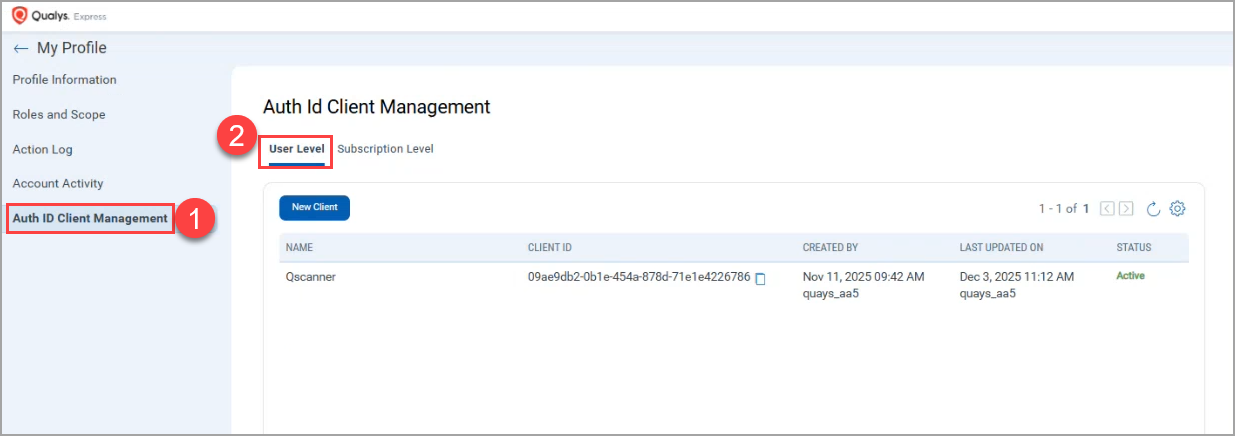Screen dimensions: 1235x436
Task: Sort by Client ID column header
Action: click(549, 247)
